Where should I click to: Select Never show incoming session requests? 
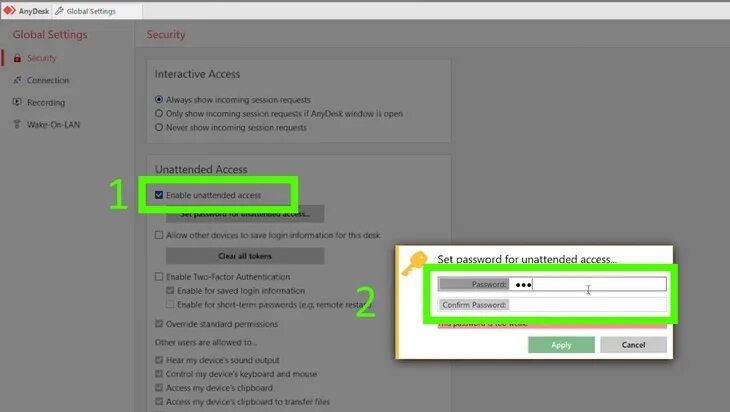click(159, 128)
